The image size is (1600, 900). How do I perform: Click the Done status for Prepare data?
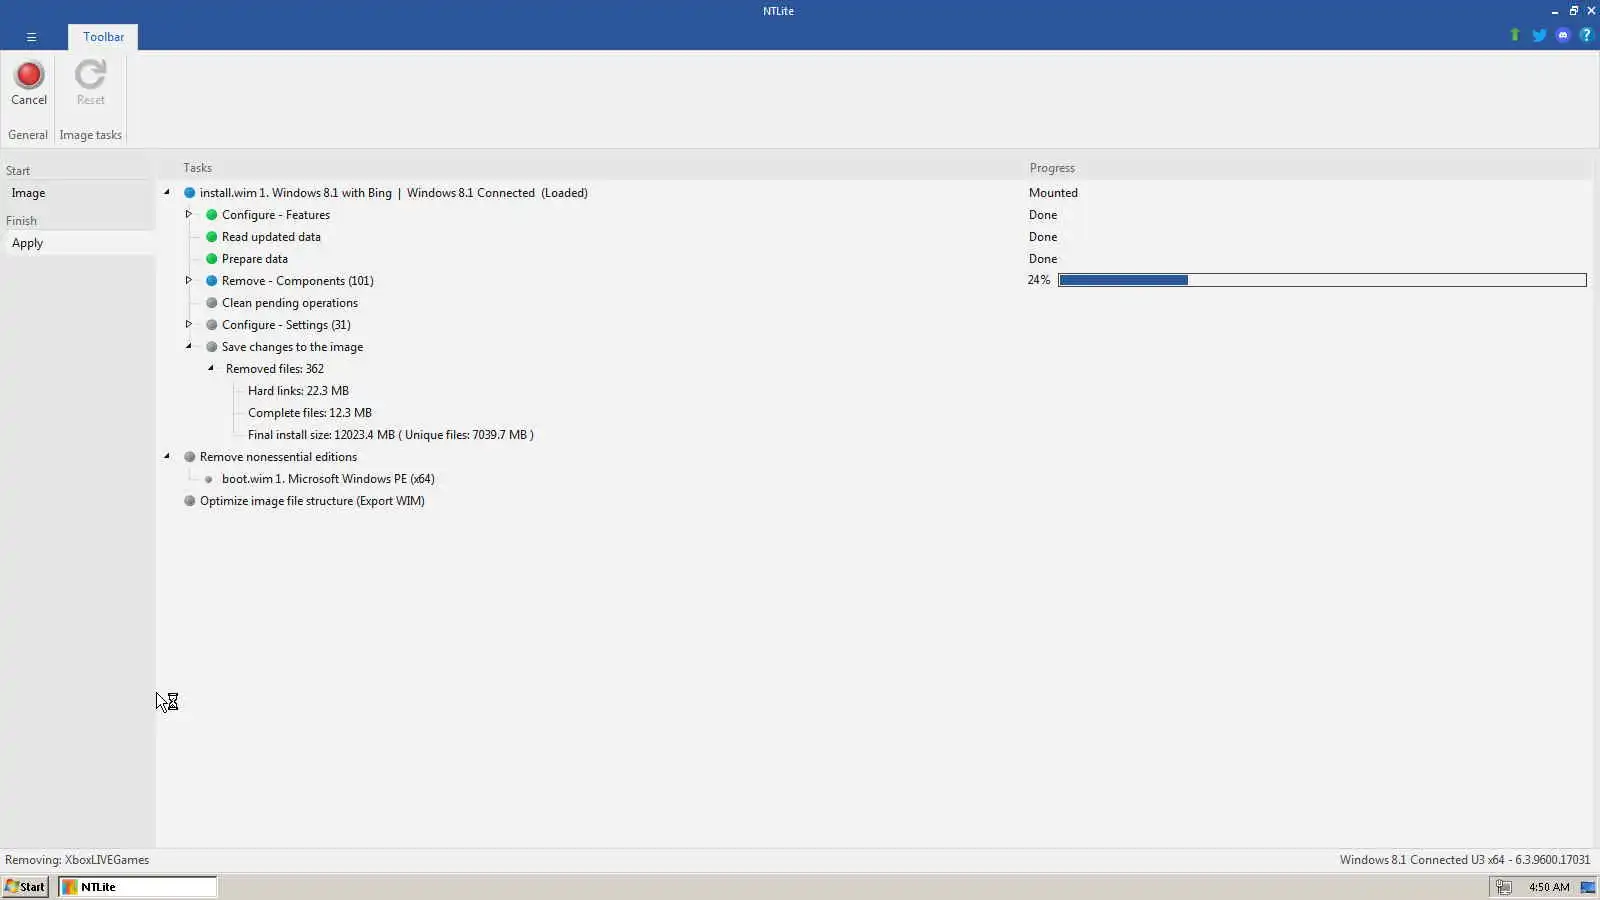pos(1042,259)
